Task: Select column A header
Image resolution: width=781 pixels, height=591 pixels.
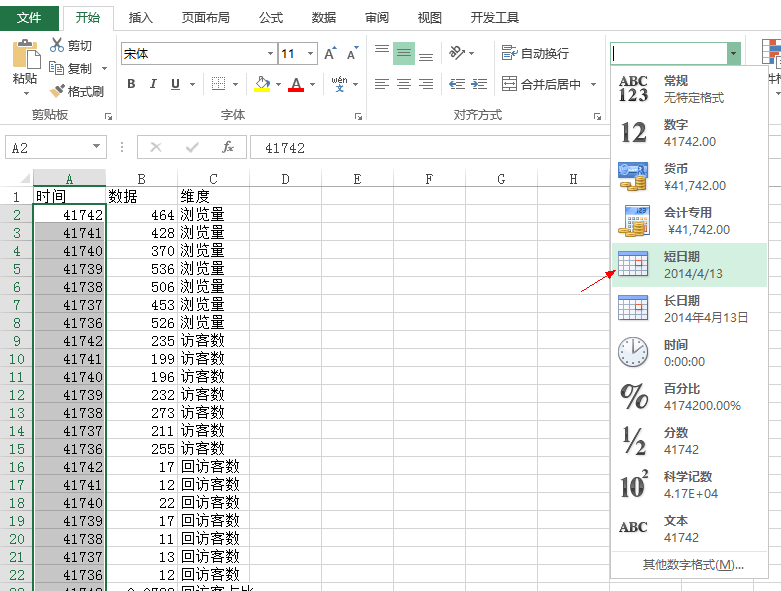Action: pyautogui.click(x=69, y=178)
